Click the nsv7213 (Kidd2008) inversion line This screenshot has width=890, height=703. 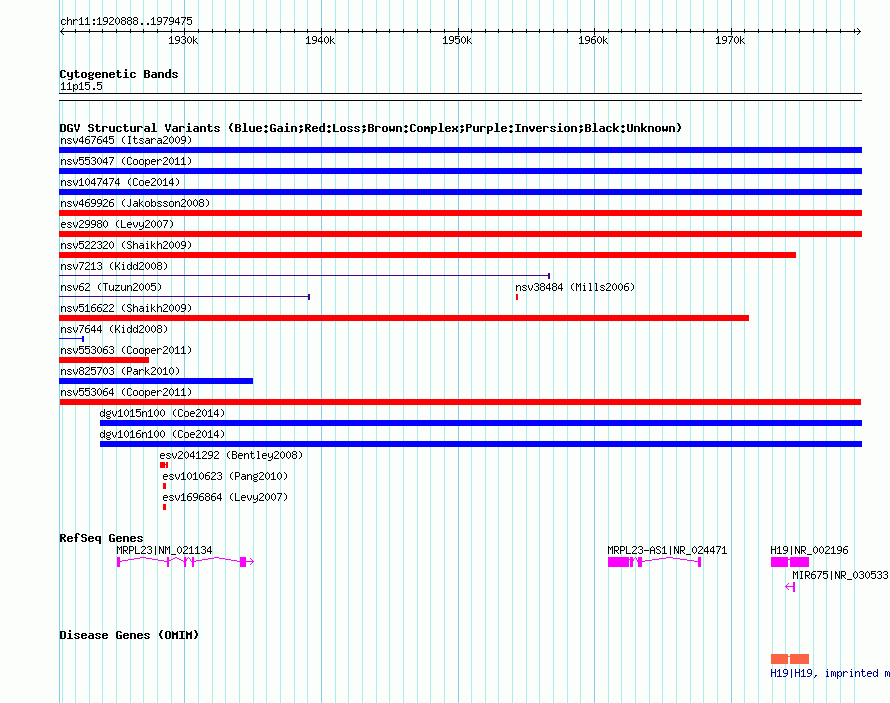[x=304, y=276]
